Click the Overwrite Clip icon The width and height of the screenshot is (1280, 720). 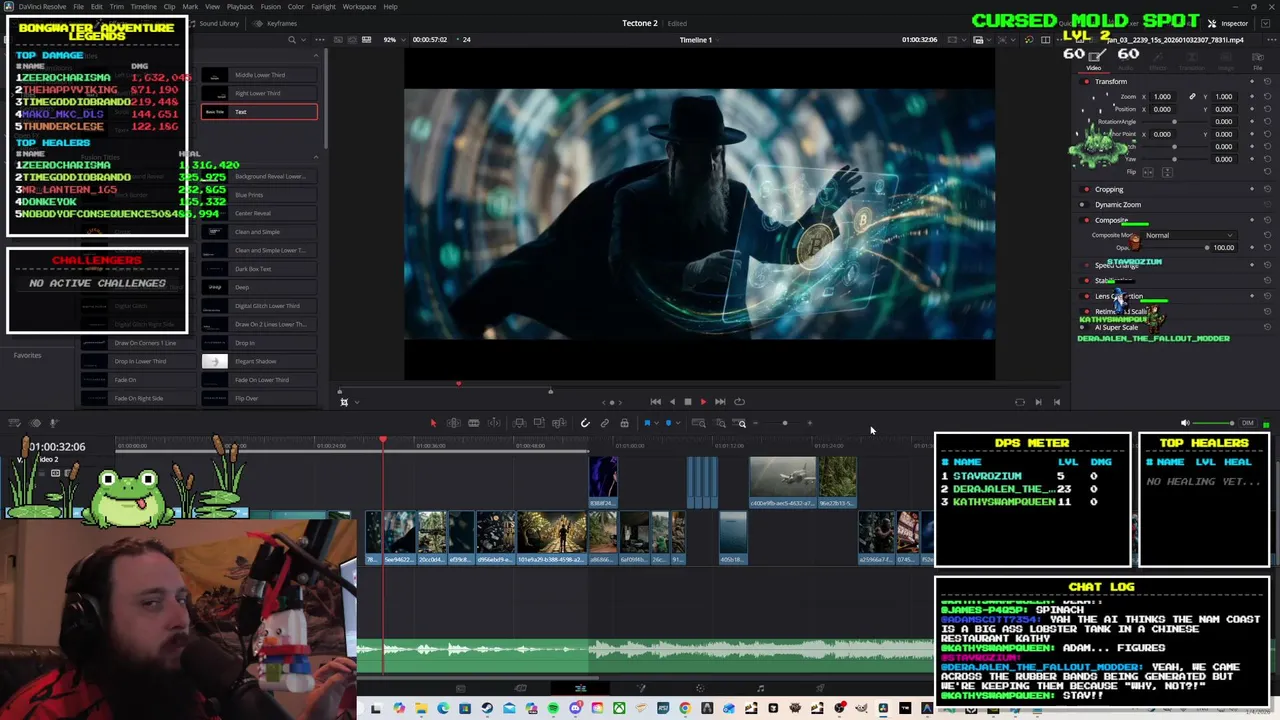(x=539, y=423)
